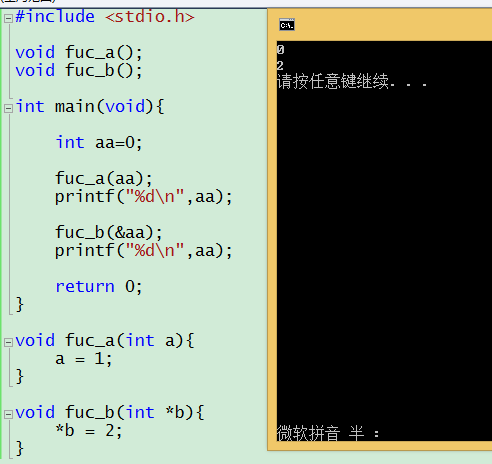Image resolution: width=492 pixels, height=464 pixels.
Task: Collapse the fuc_a function fold marker
Action: pos(8,342)
